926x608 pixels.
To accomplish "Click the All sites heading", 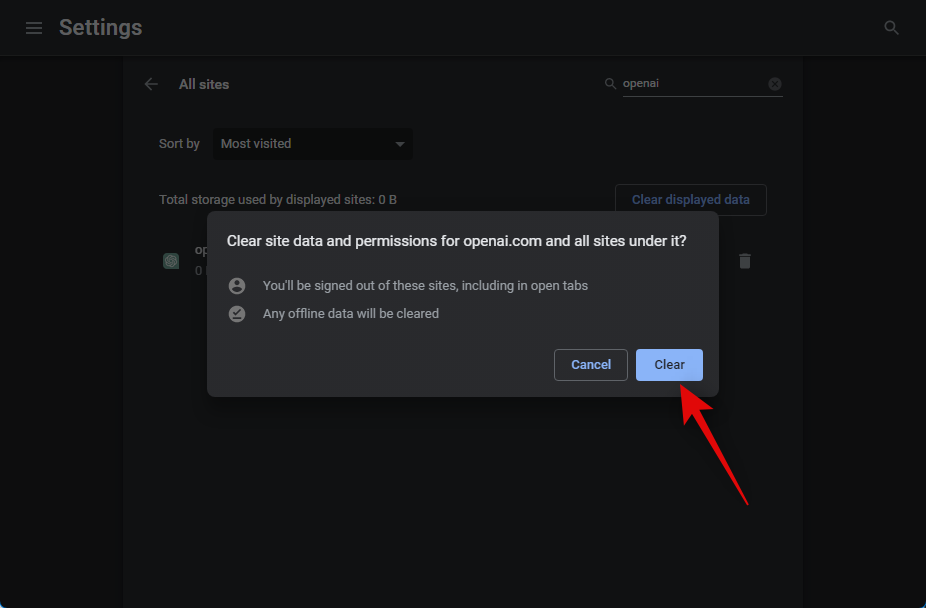I will [x=204, y=84].
